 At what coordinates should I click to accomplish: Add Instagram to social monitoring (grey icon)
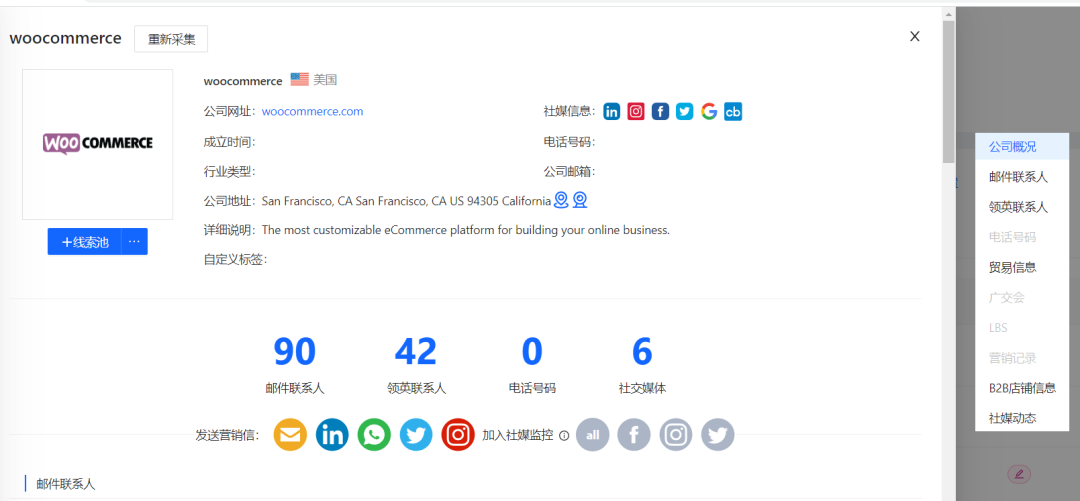pyautogui.click(x=676, y=435)
